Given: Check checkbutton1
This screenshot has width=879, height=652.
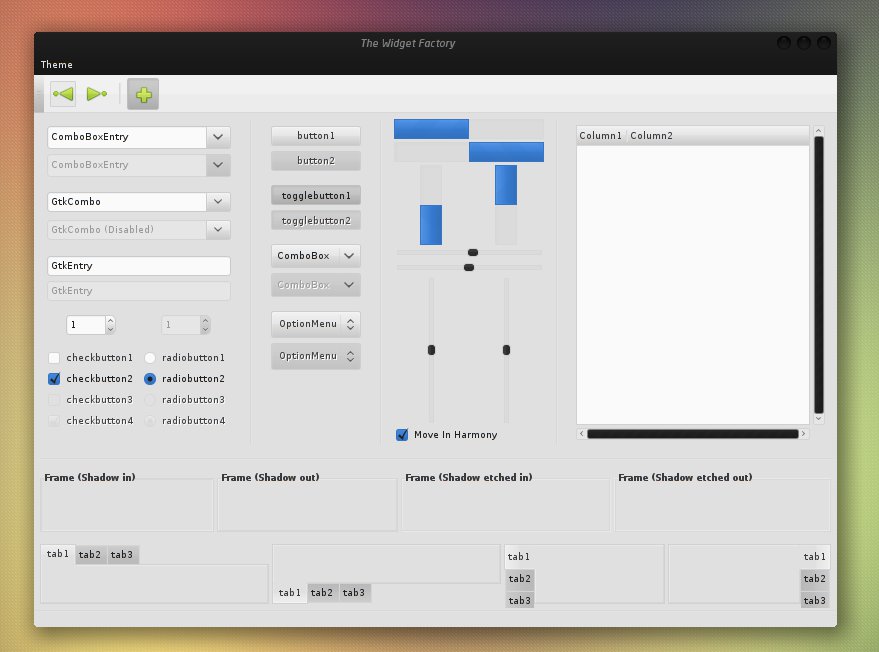Looking at the screenshot, I should pyautogui.click(x=54, y=358).
